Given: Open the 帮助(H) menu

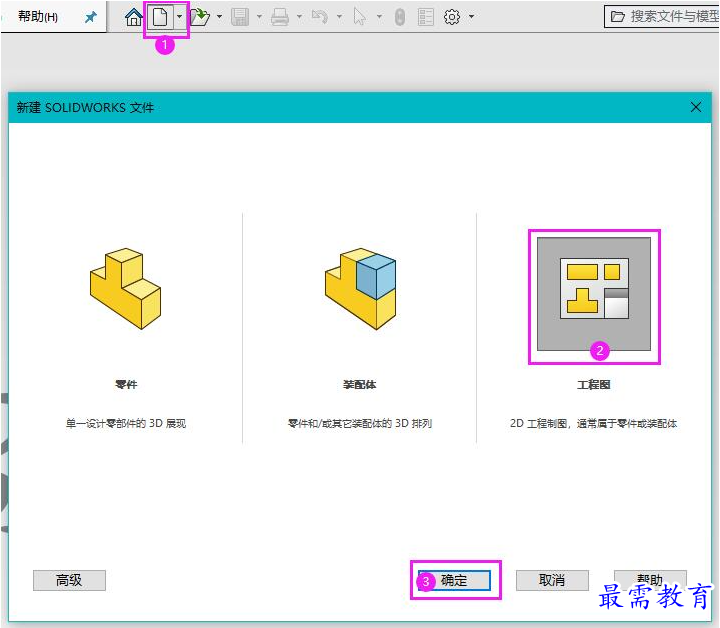Looking at the screenshot, I should pyautogui.click(x=38, y=17).
